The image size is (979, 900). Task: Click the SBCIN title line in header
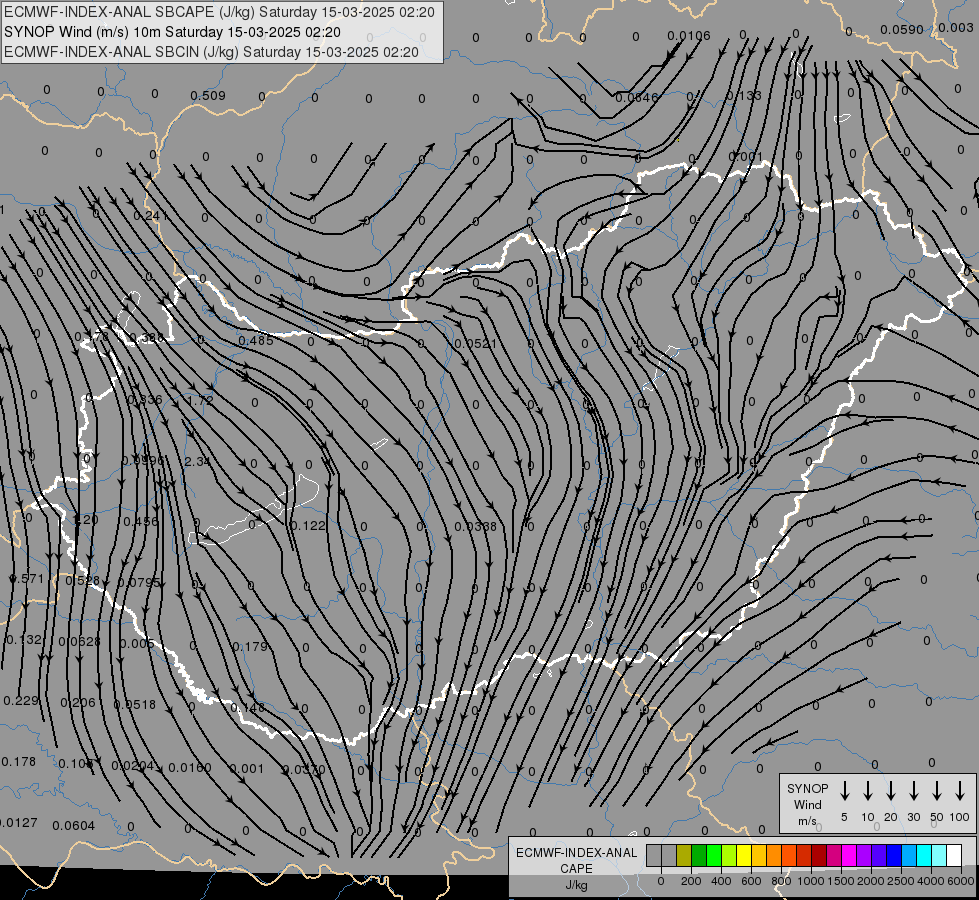211,52
